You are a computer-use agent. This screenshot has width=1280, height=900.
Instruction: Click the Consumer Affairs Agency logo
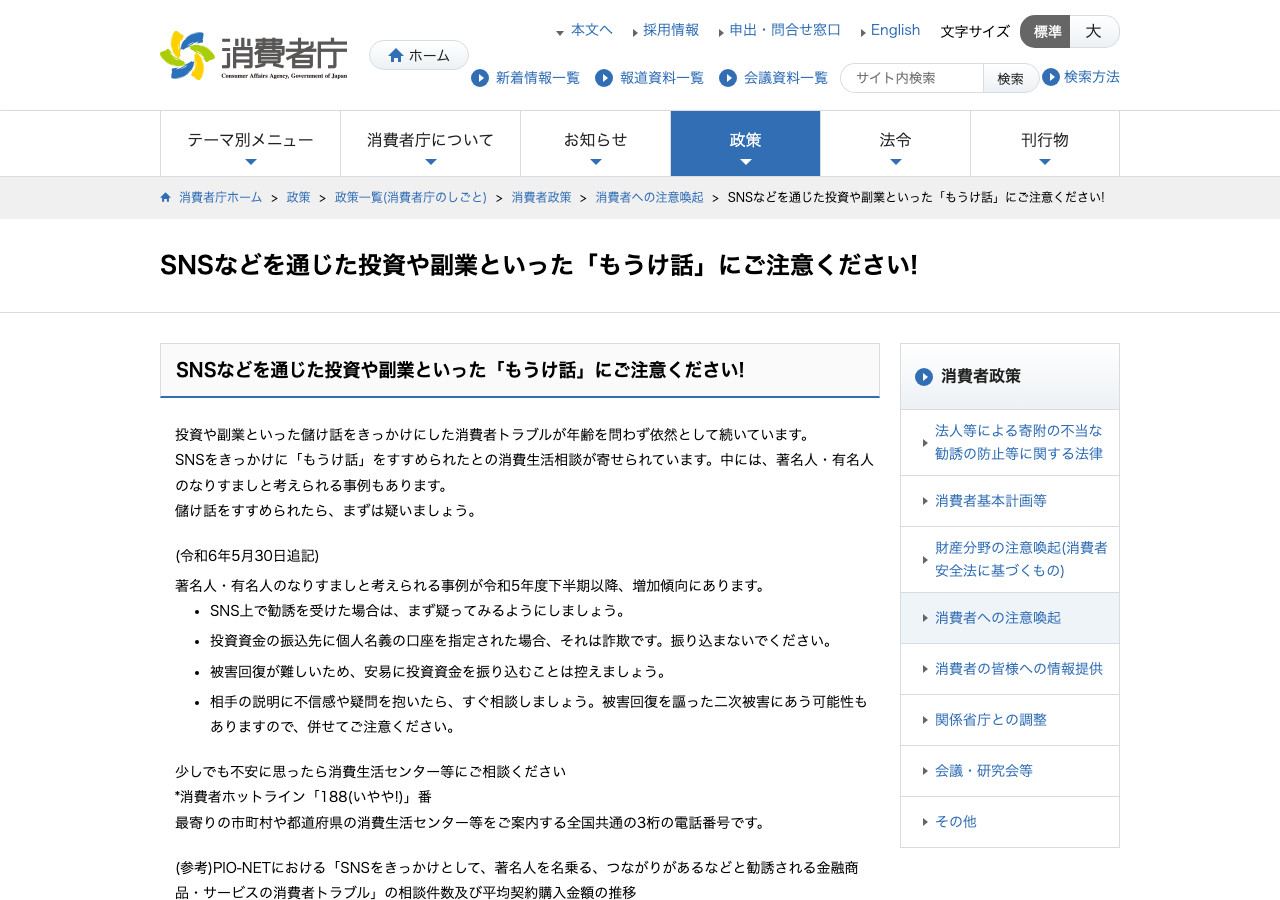point(254,55)
